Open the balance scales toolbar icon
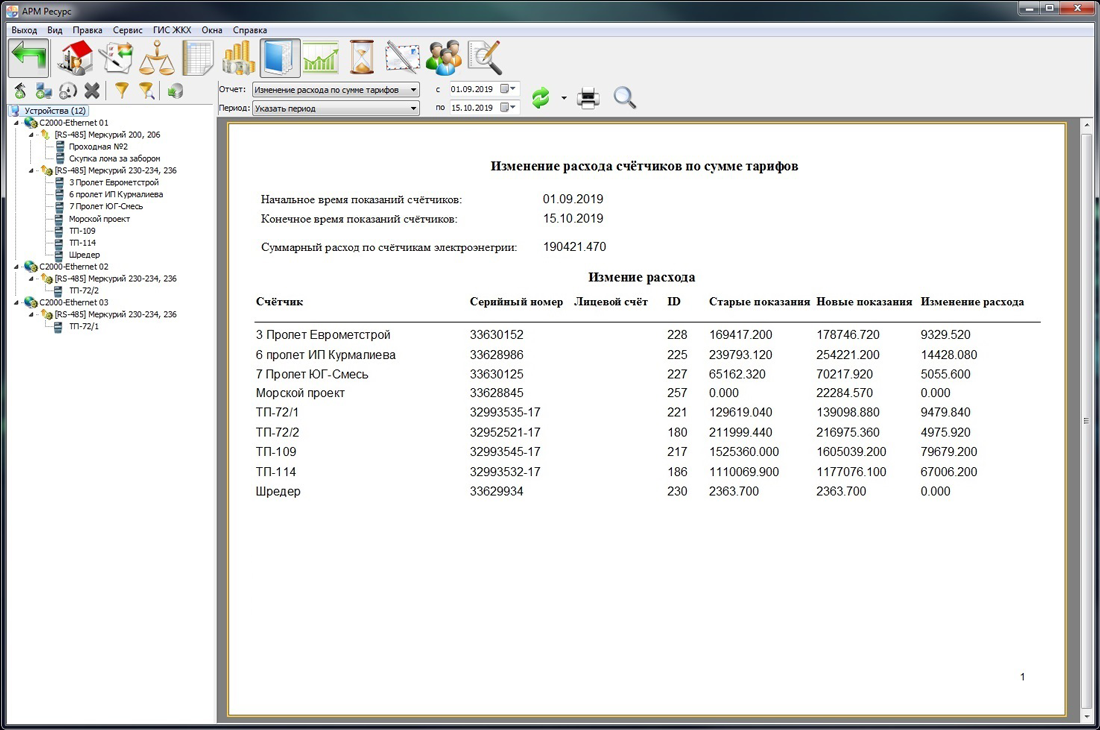This screenshot has width=1100, height=730. 158,59
